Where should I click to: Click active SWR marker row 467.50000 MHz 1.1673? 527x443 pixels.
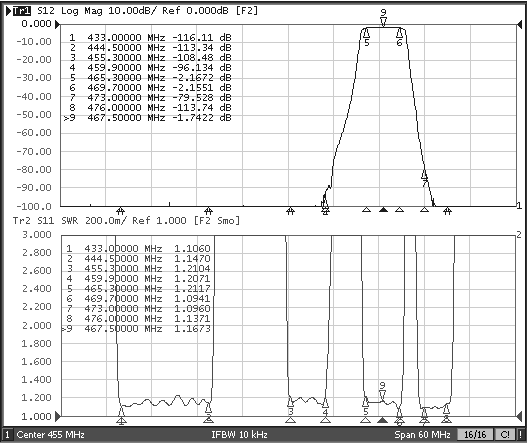click(x=136, y=328)
